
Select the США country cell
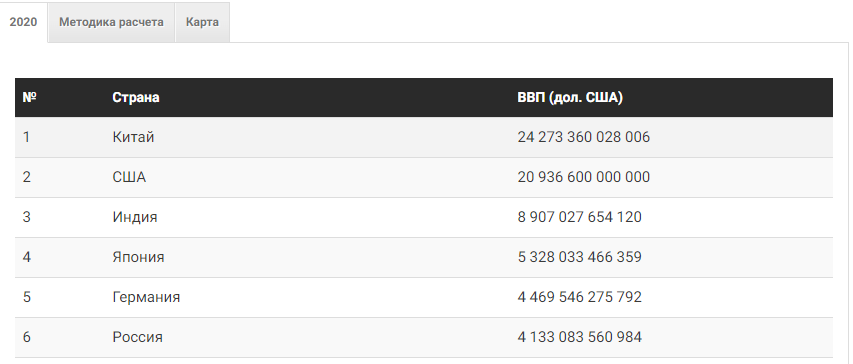(129, 177)
